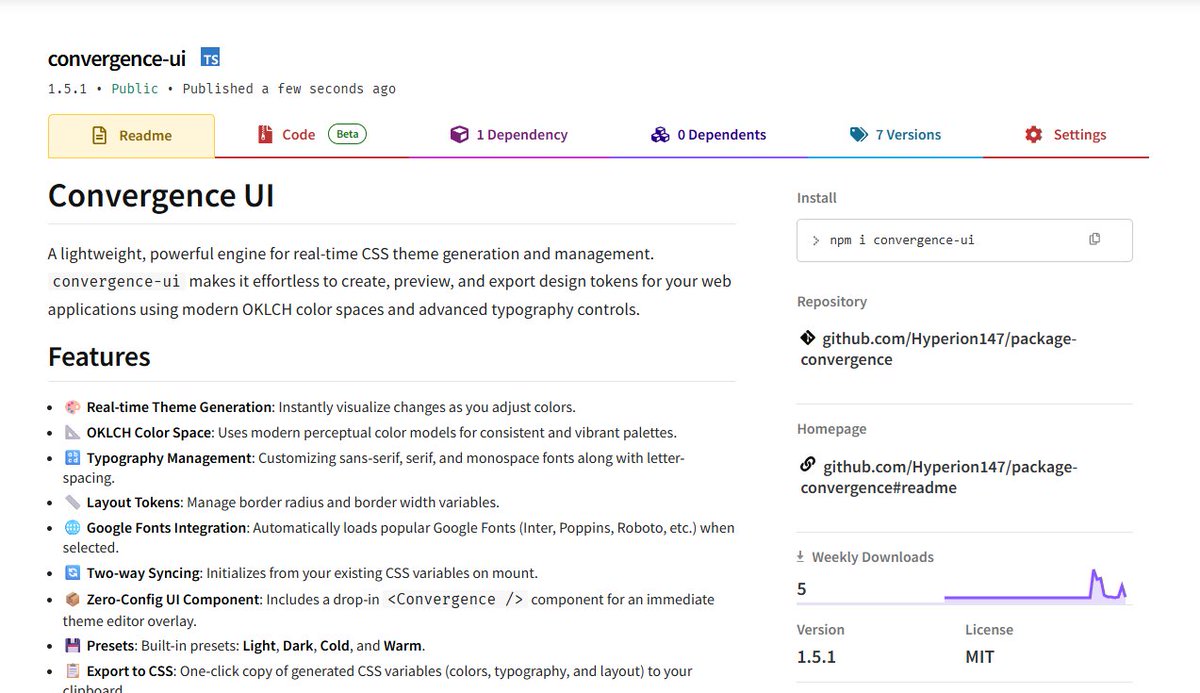The image size is (1200, 693).
Task: Click the Readme tab file icon
Action: point(99,135)
